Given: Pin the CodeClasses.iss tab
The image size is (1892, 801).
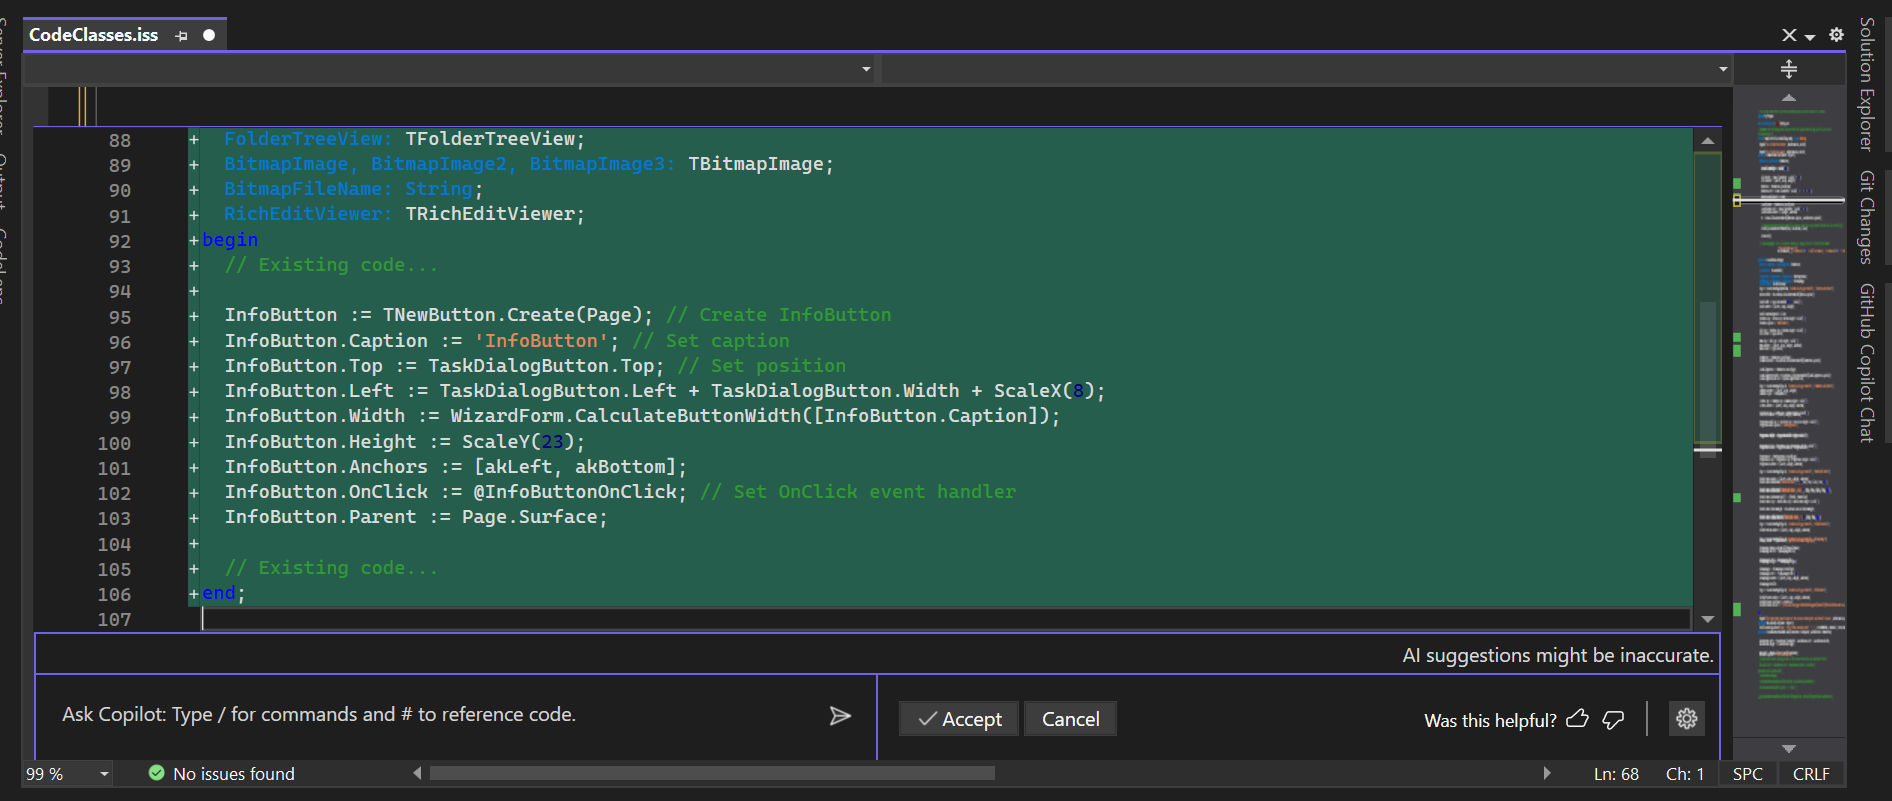Looking at the screenshot, I should click(x=181, y=35).
